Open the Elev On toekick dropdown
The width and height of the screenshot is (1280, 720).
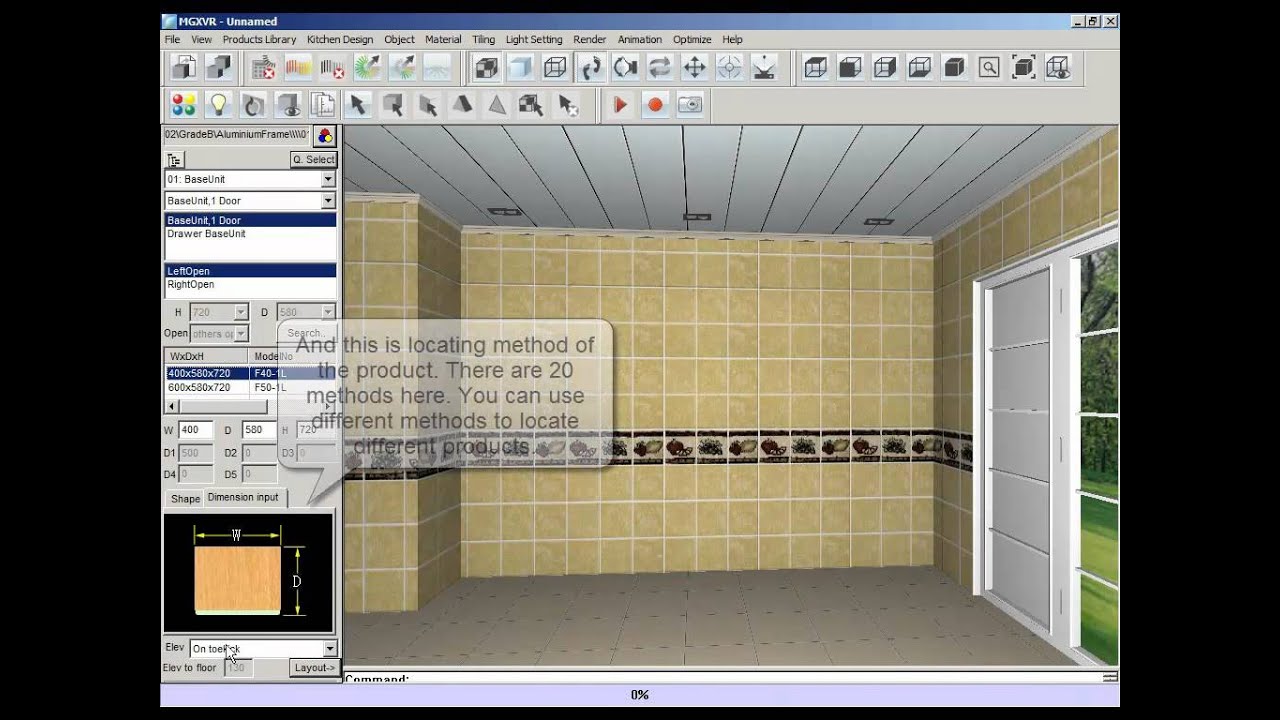click(x=330, y=649)
